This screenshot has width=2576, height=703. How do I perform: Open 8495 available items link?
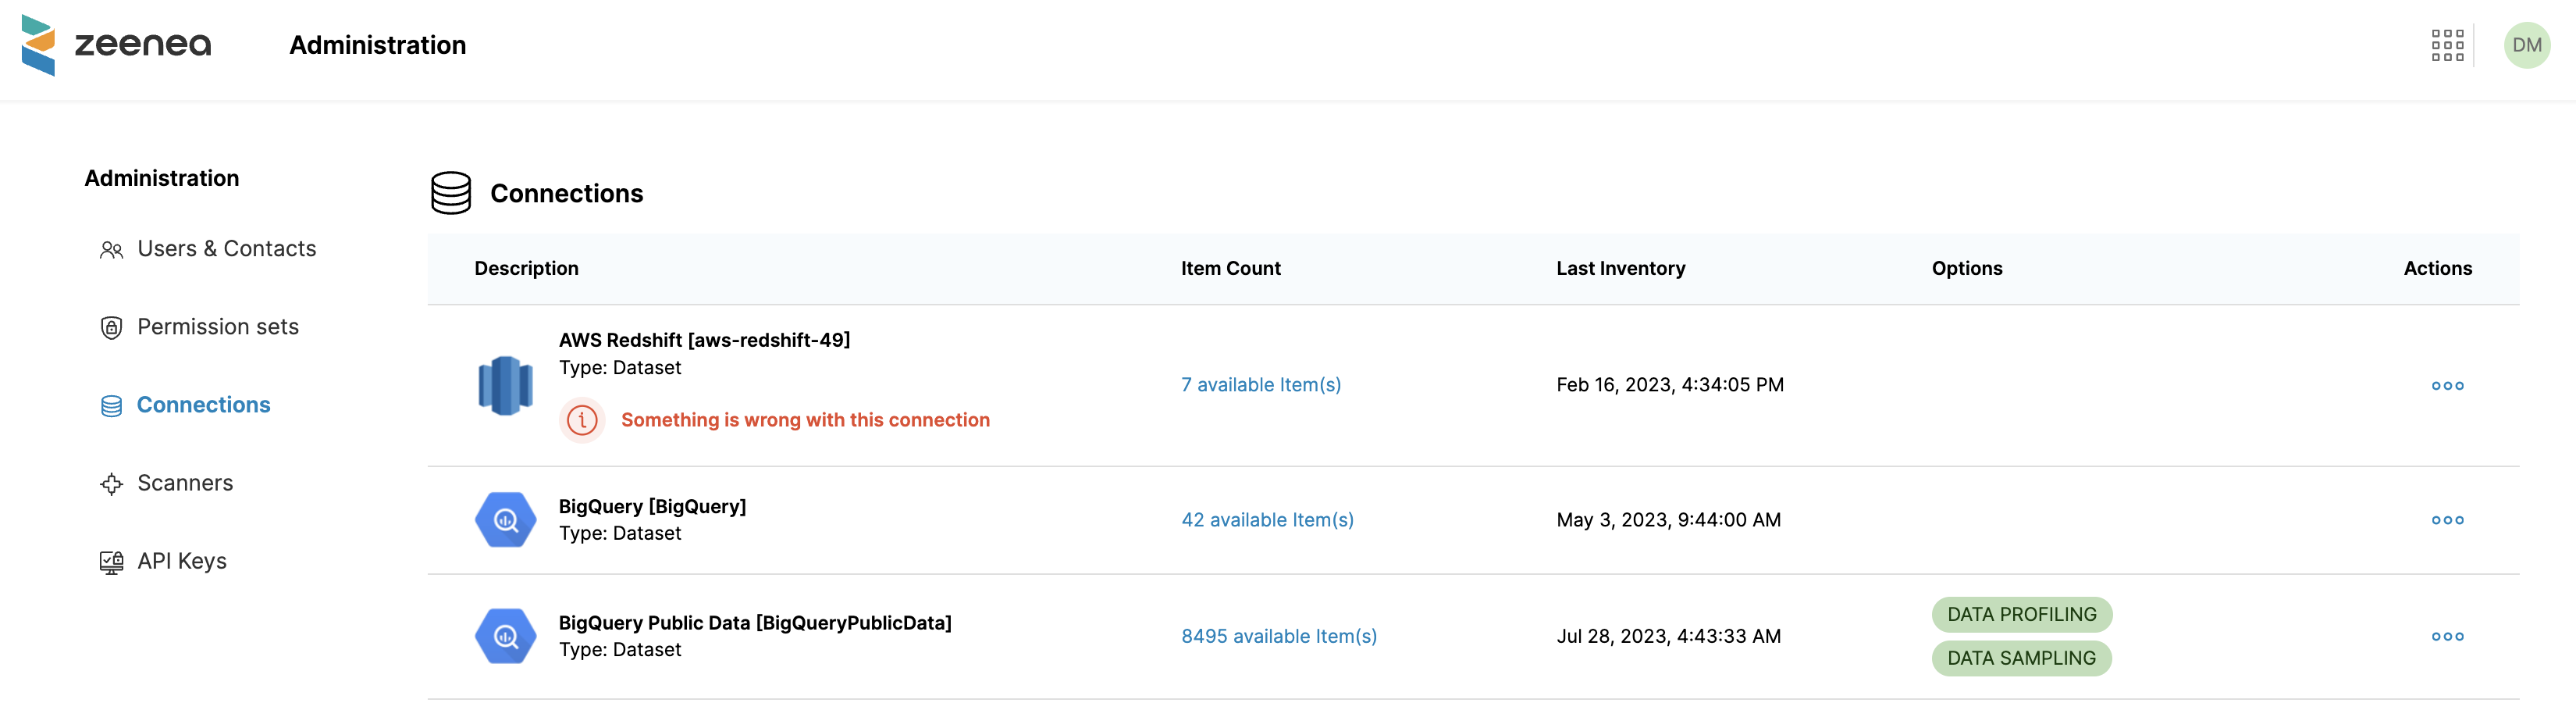[x=1278, y=636]
